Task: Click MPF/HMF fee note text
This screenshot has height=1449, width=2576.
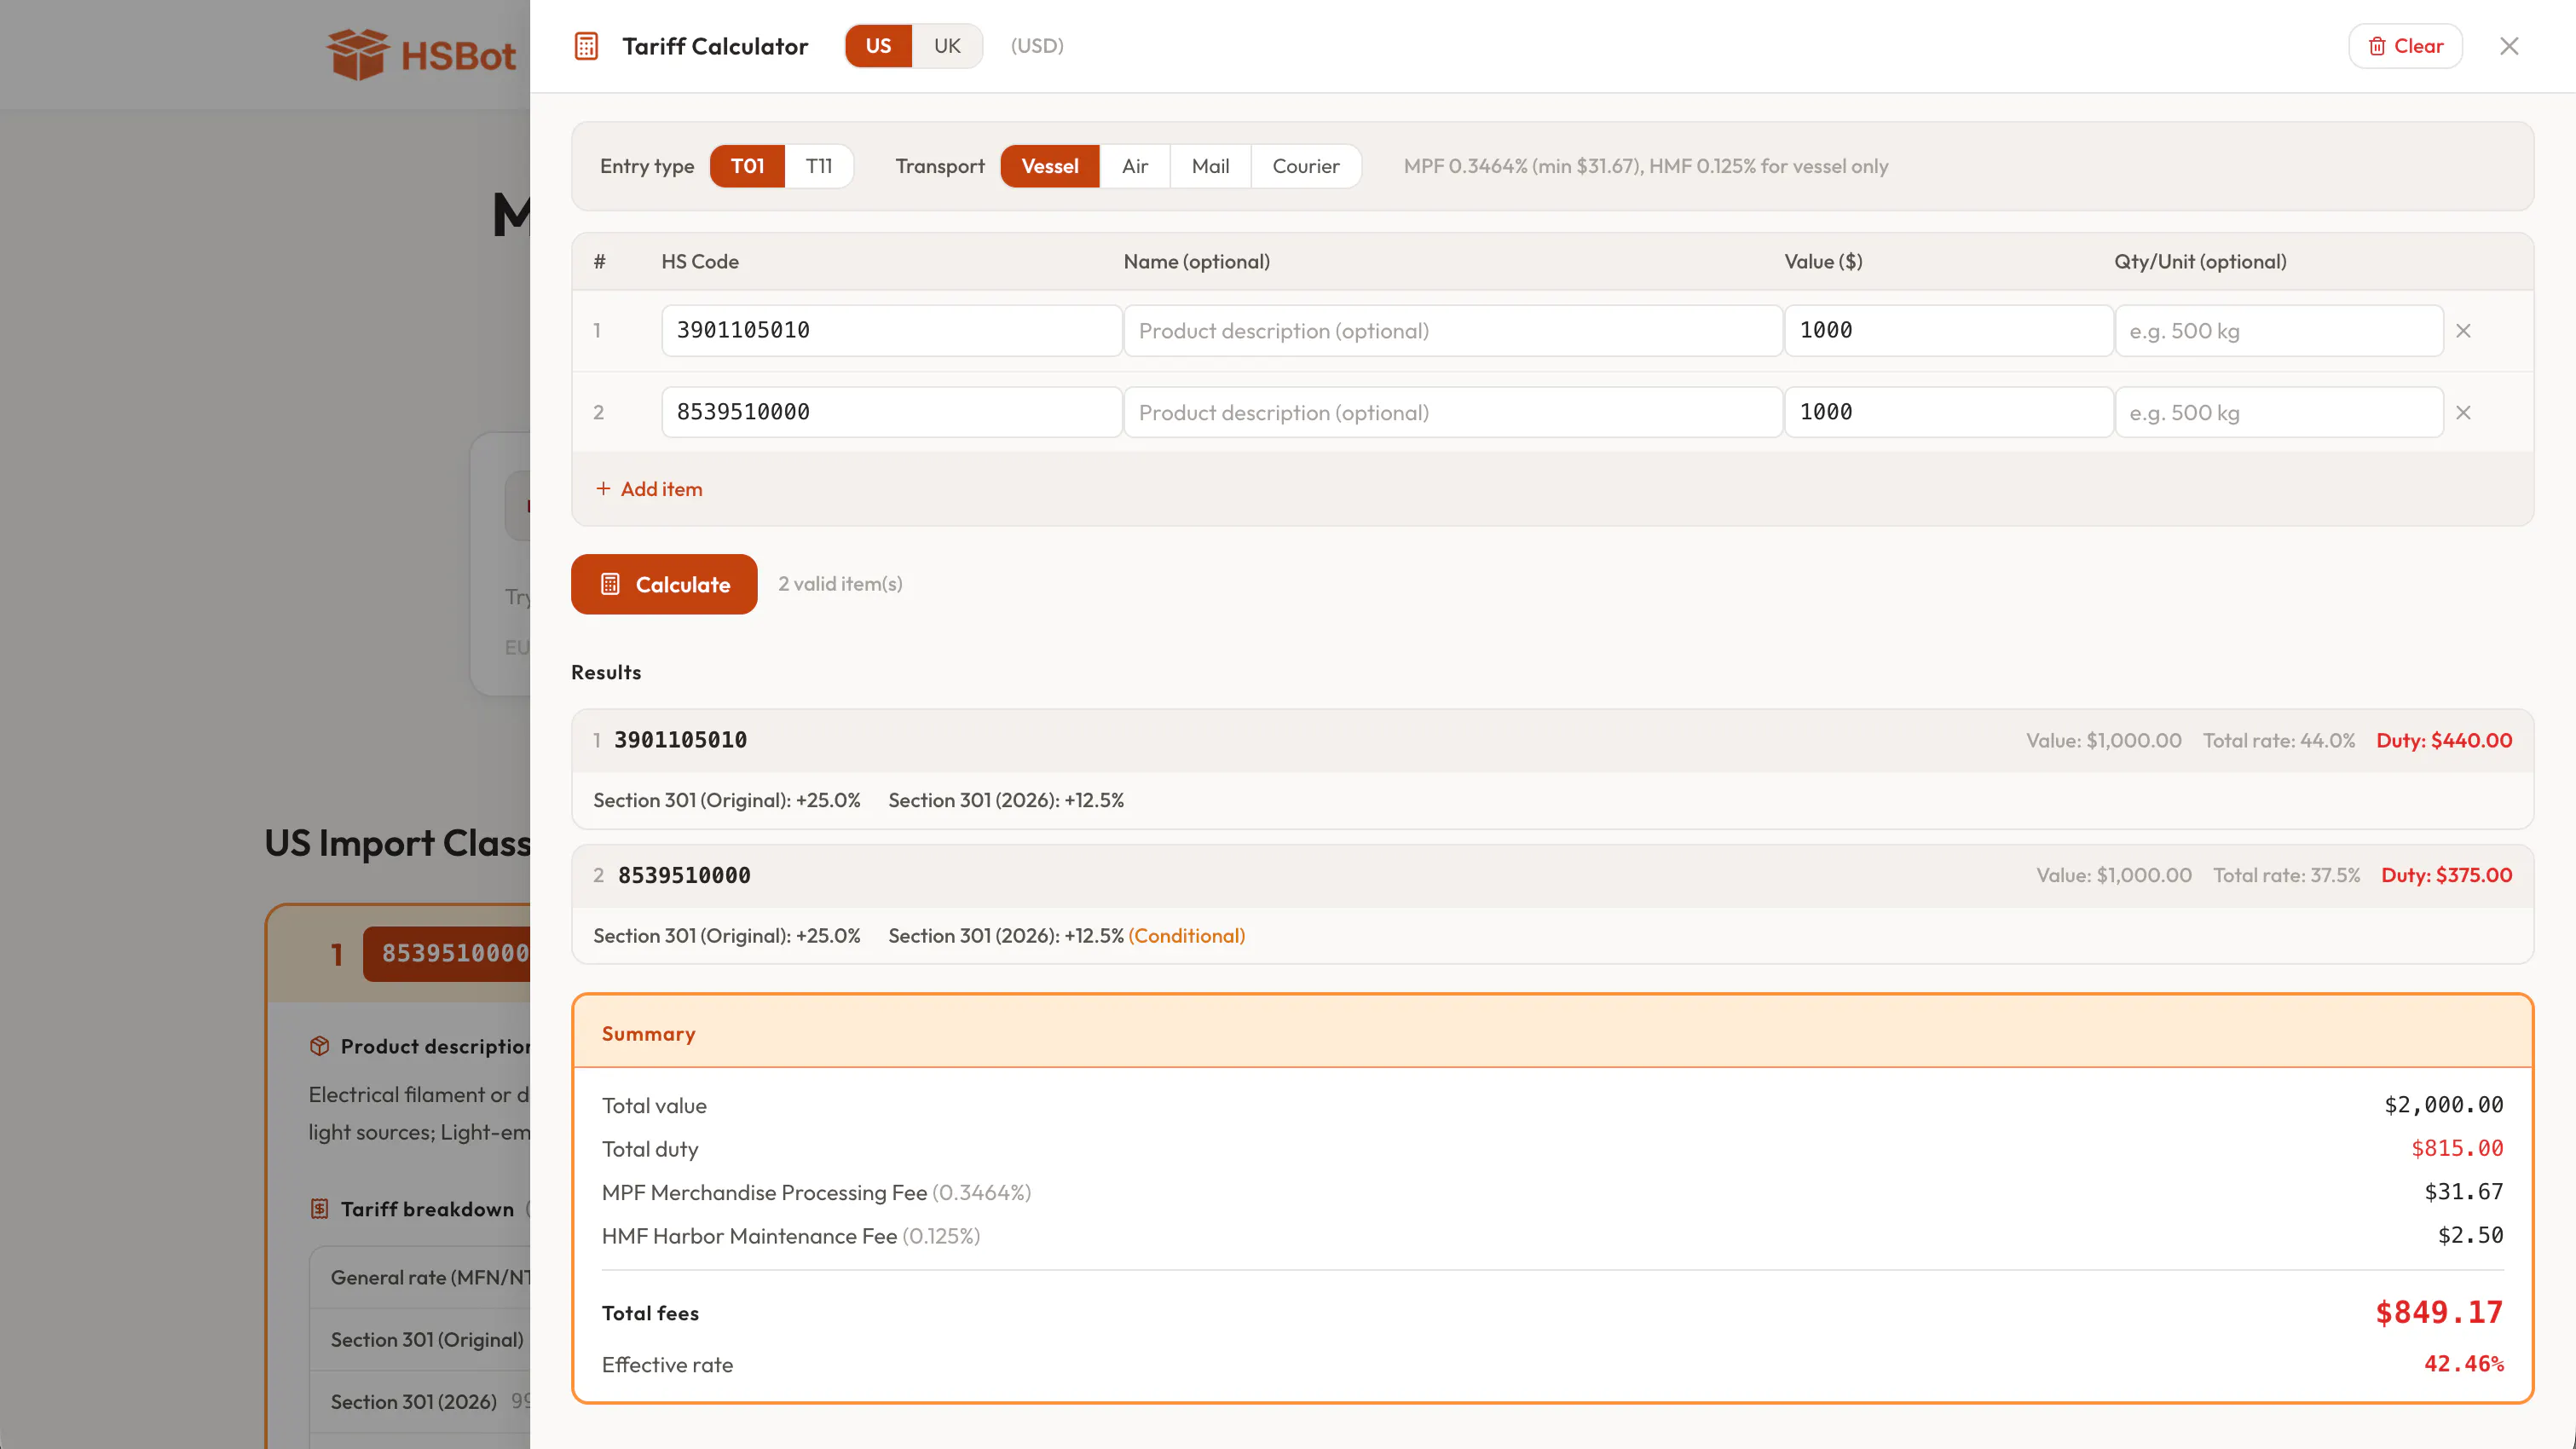Action: pyautogui.click(x=1645, y=166)
